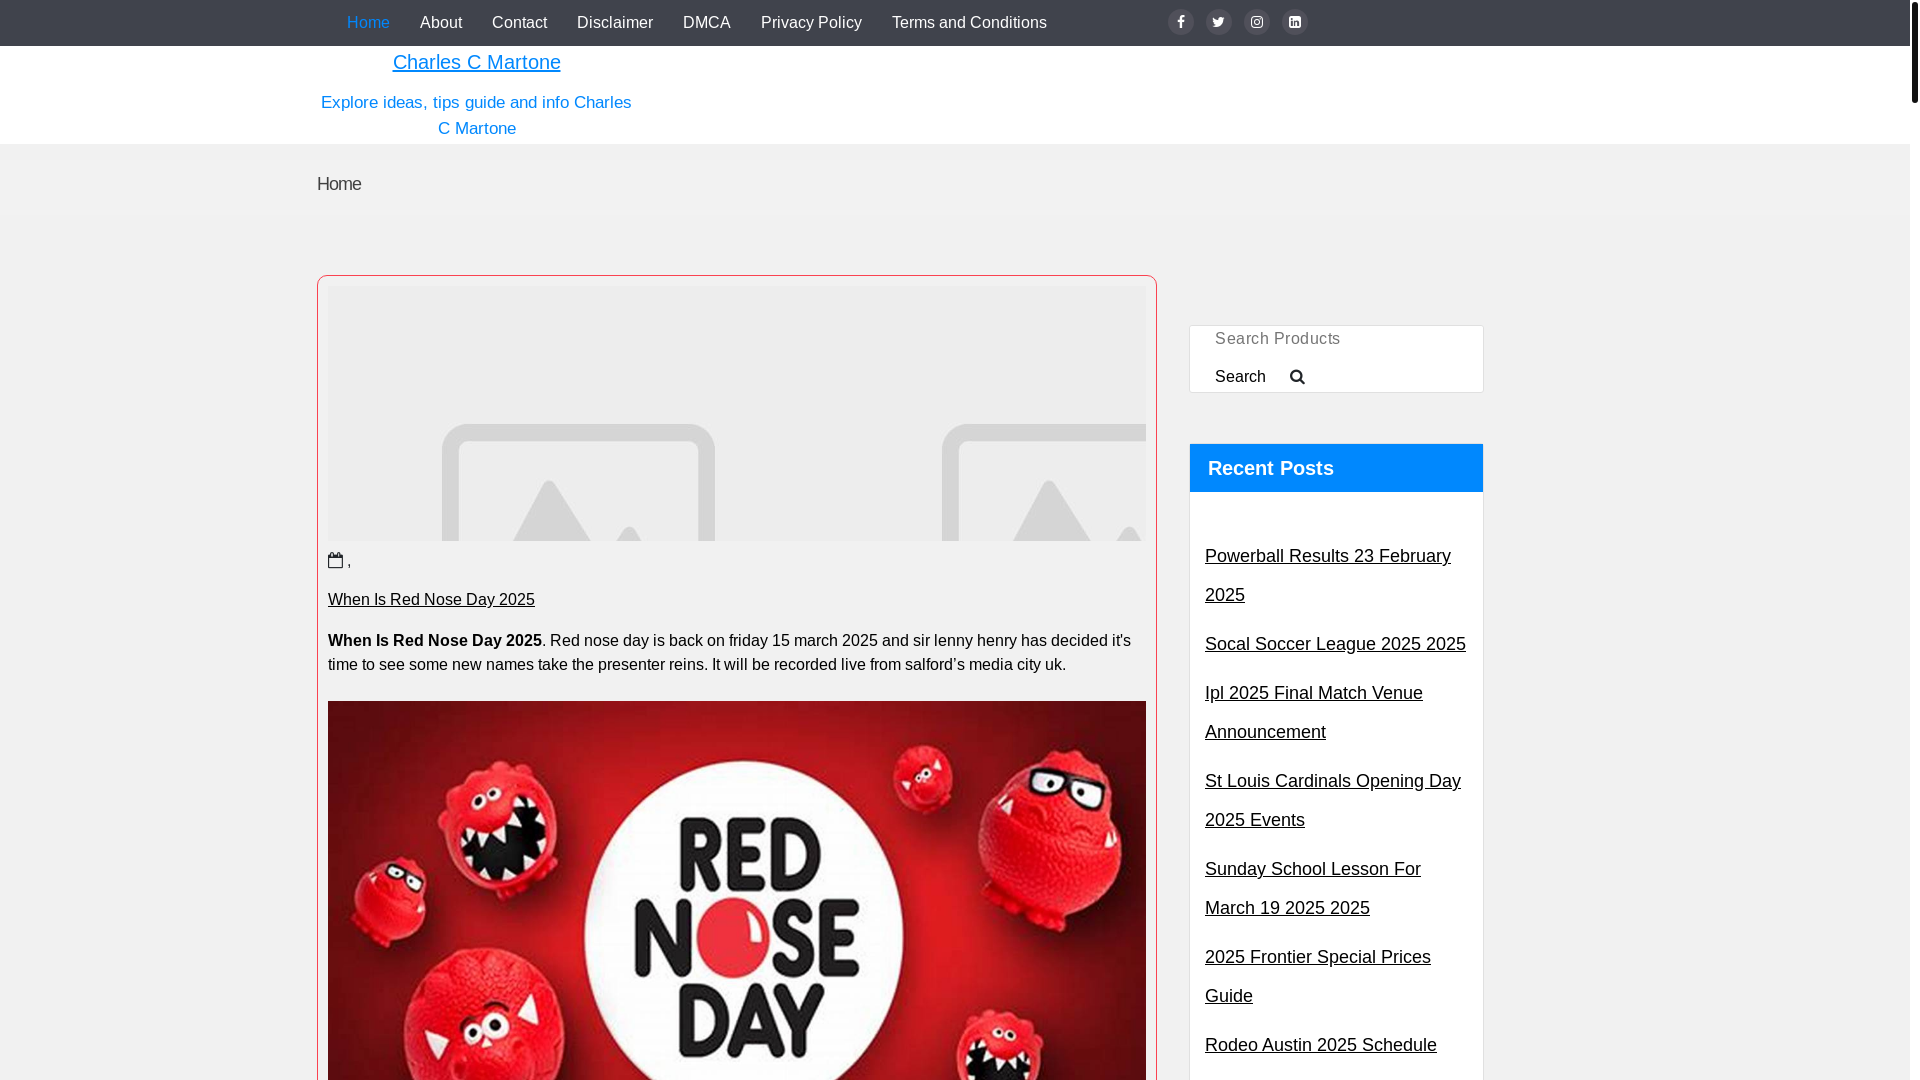
Task: Open Terms and Conditions page
Action: [x=969, y=23]
